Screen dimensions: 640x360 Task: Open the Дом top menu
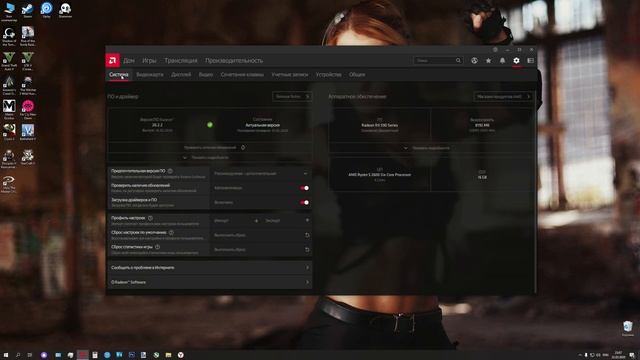pos(129,60)
